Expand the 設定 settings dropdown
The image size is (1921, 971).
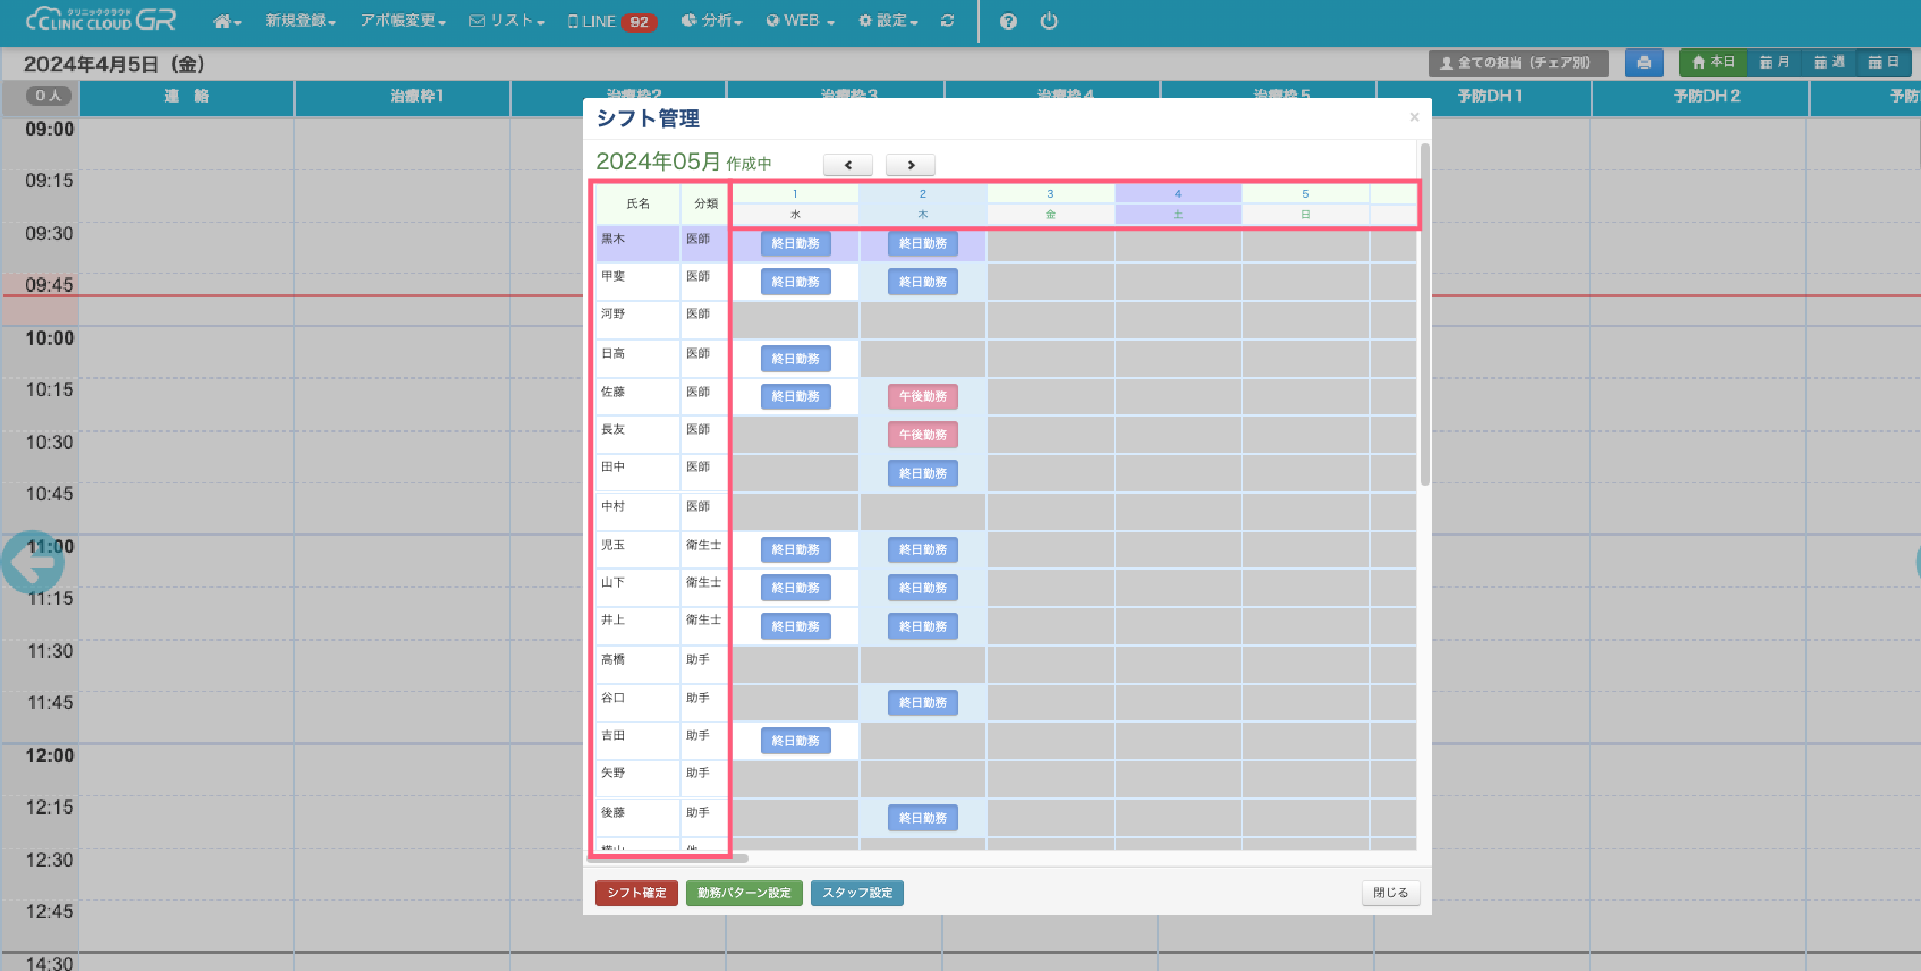coord(888,21)
